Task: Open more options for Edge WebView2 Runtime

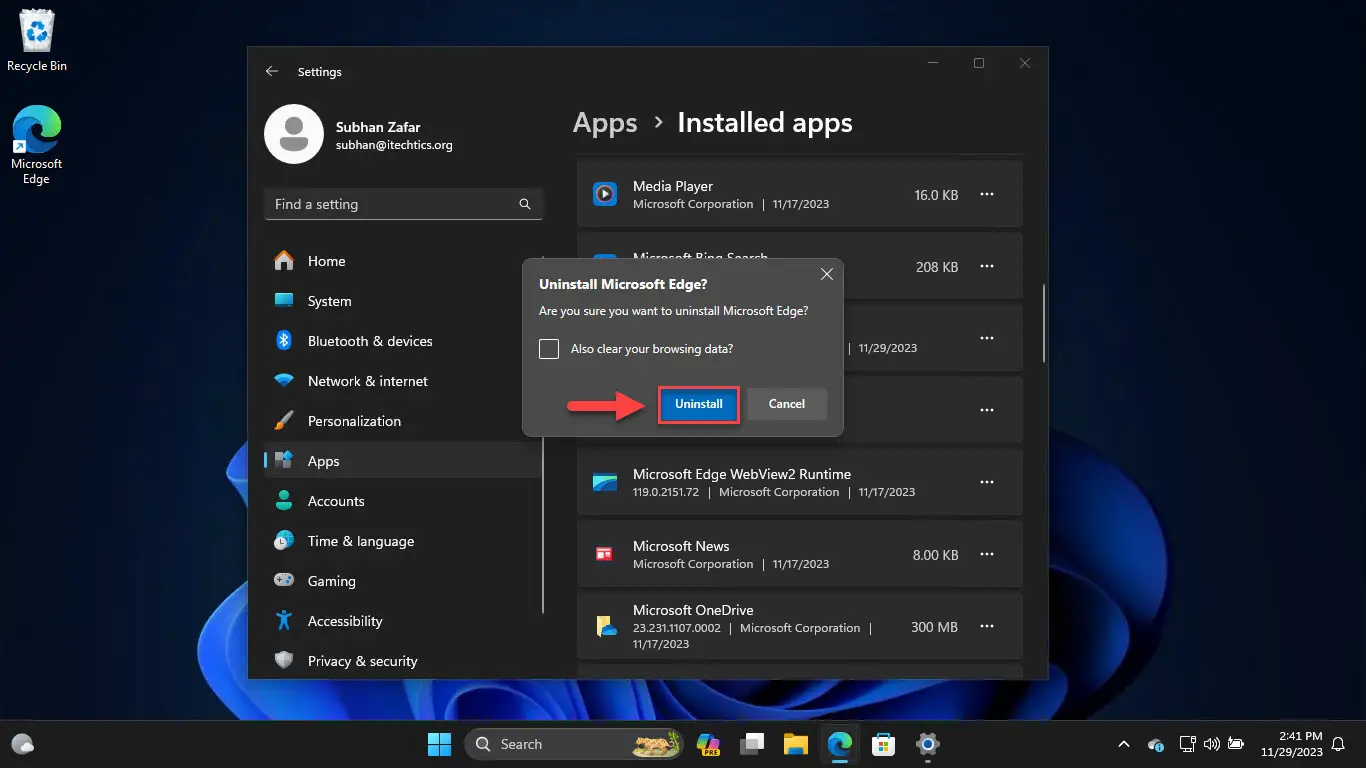Action: click(987, 482)
